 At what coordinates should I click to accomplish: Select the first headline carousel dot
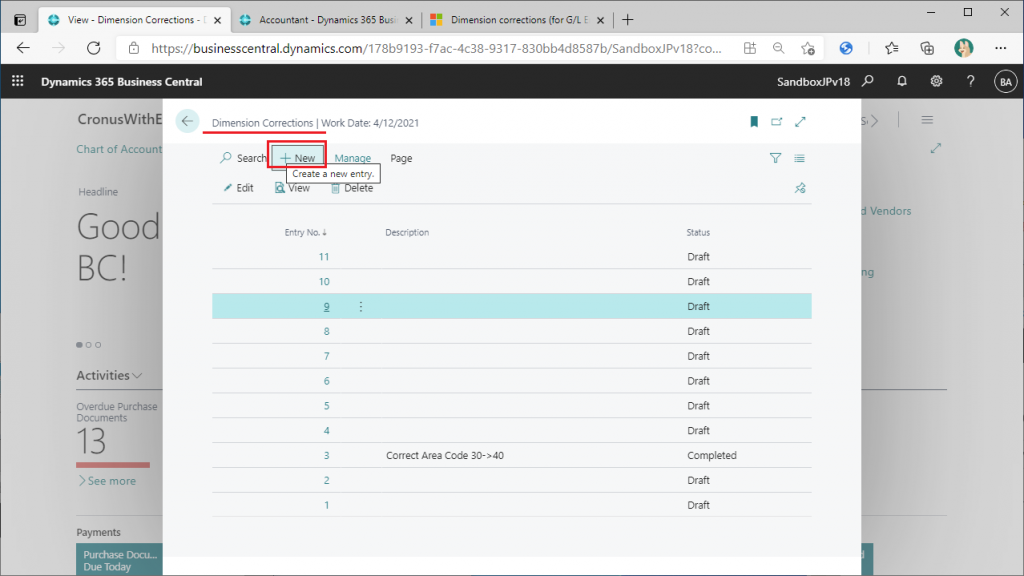pos(80,345)
